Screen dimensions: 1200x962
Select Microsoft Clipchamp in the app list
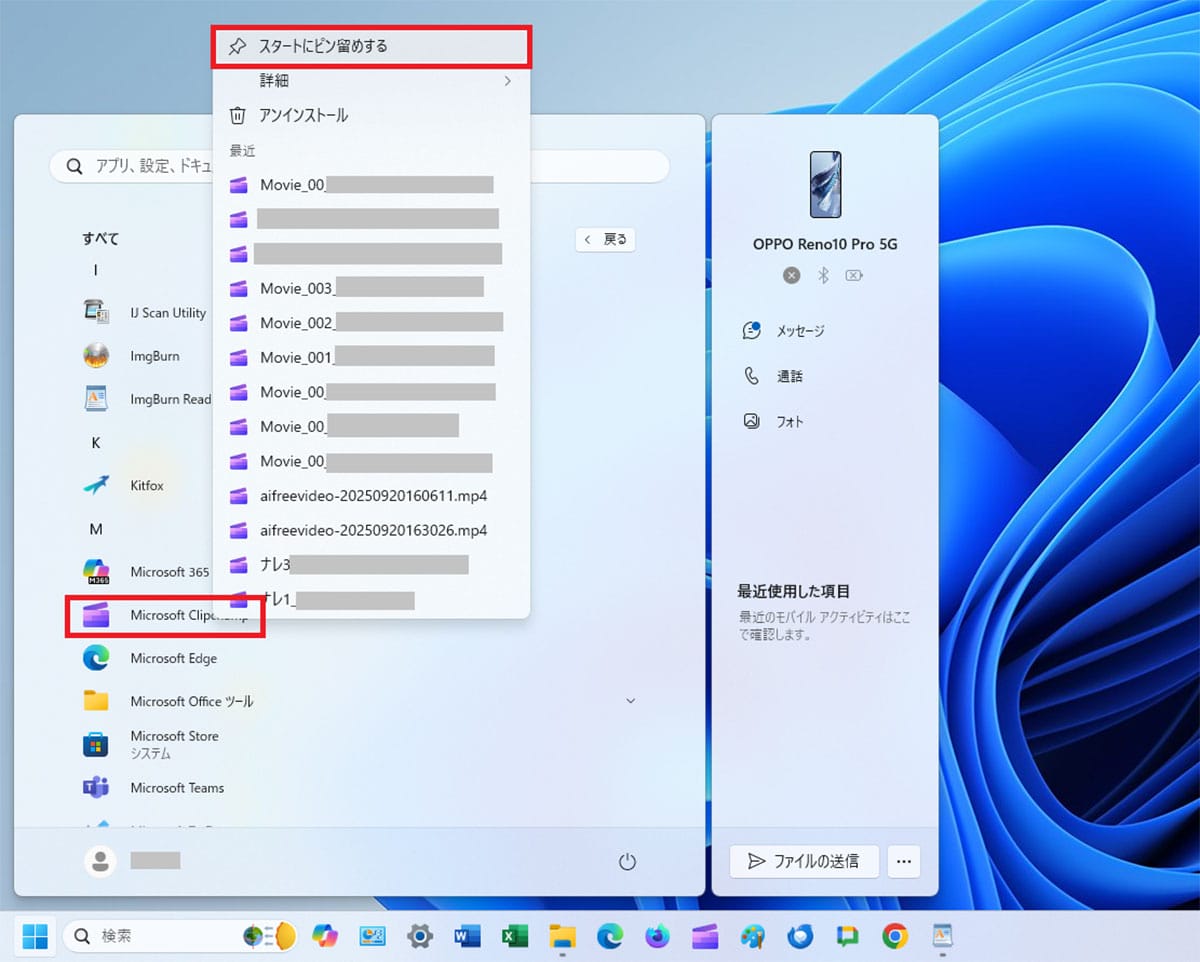(x=165, y=615)
